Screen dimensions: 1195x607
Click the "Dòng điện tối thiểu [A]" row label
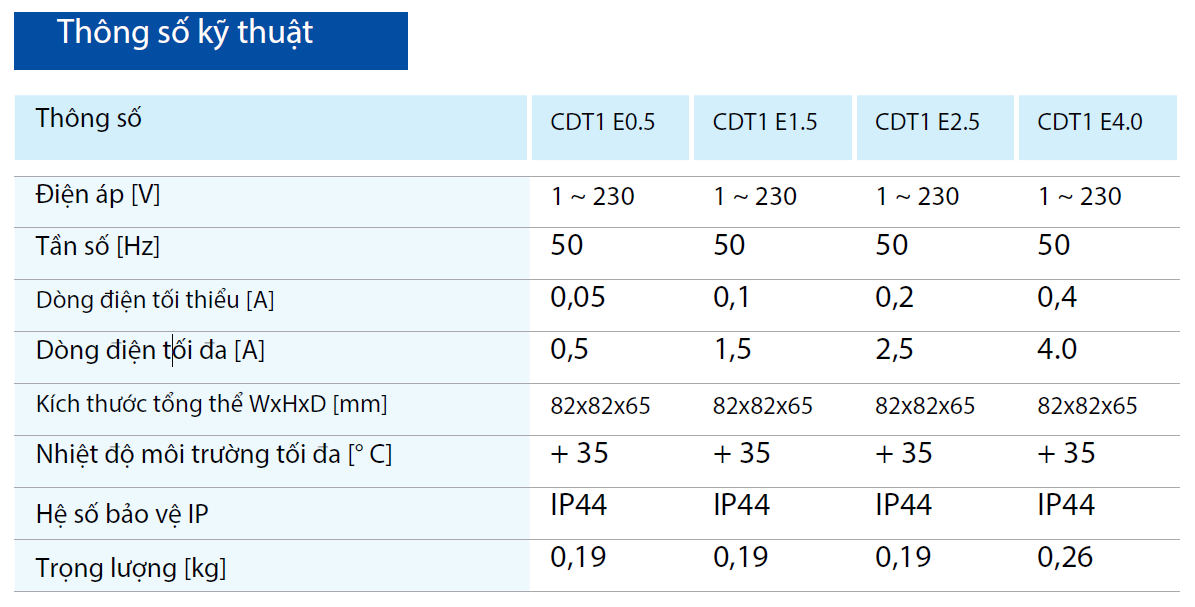(x=155, y=299)
